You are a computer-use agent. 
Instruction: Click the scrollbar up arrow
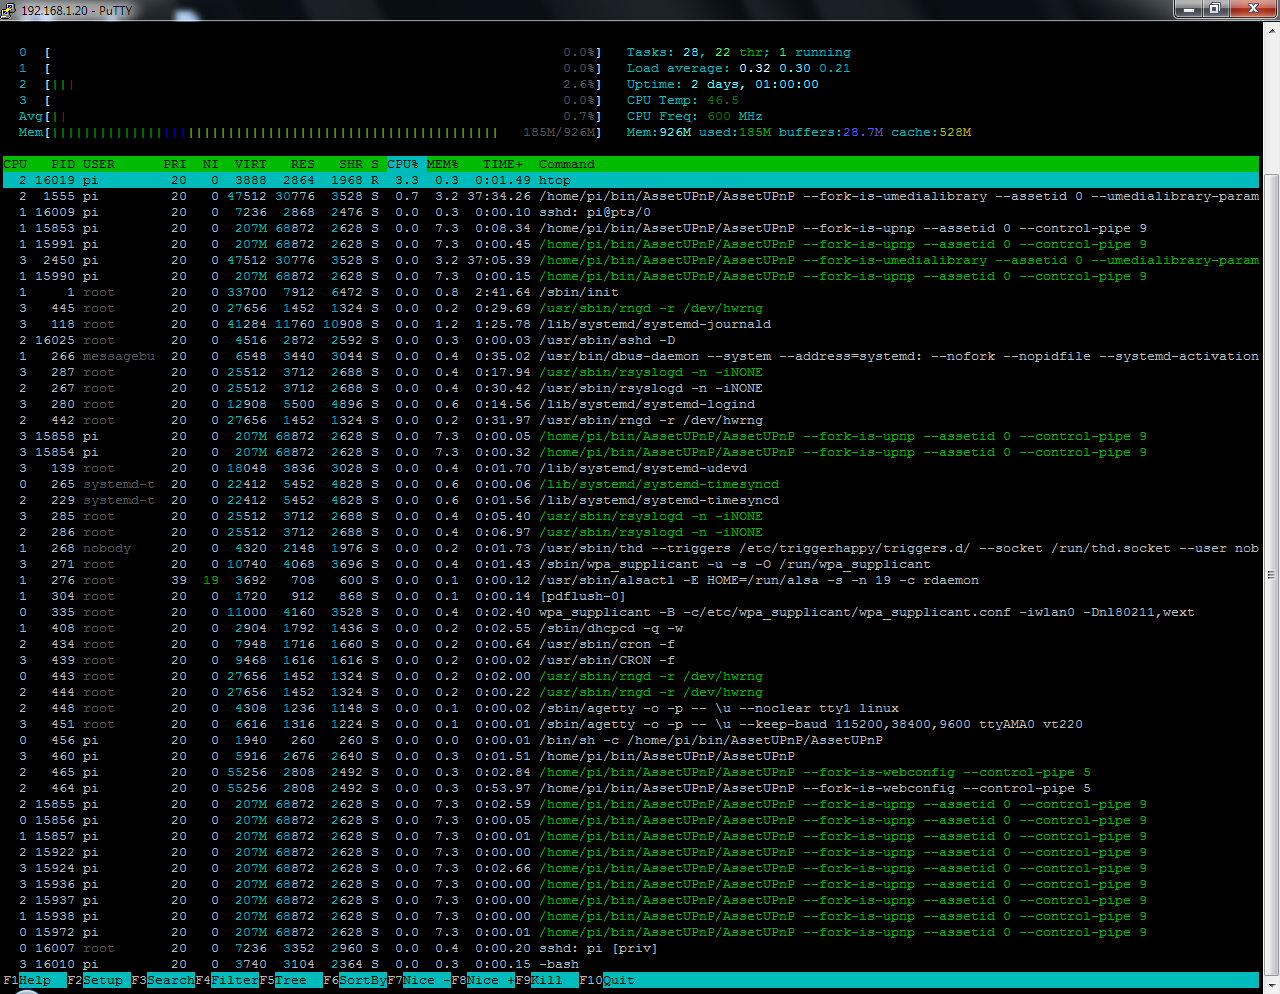point(1271,31)
